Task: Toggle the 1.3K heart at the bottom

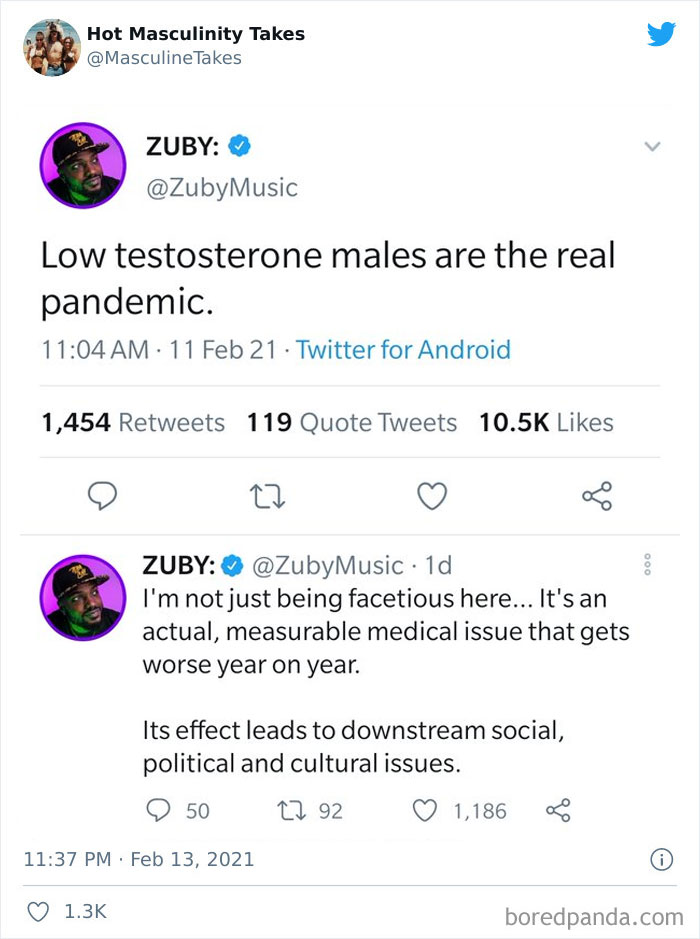Action: coord(38,912)
